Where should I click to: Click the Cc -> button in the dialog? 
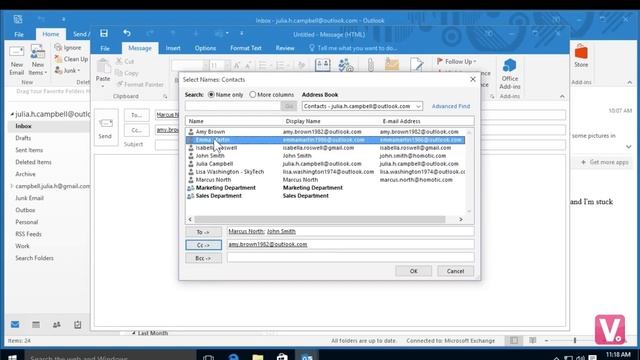coord(203,245)
